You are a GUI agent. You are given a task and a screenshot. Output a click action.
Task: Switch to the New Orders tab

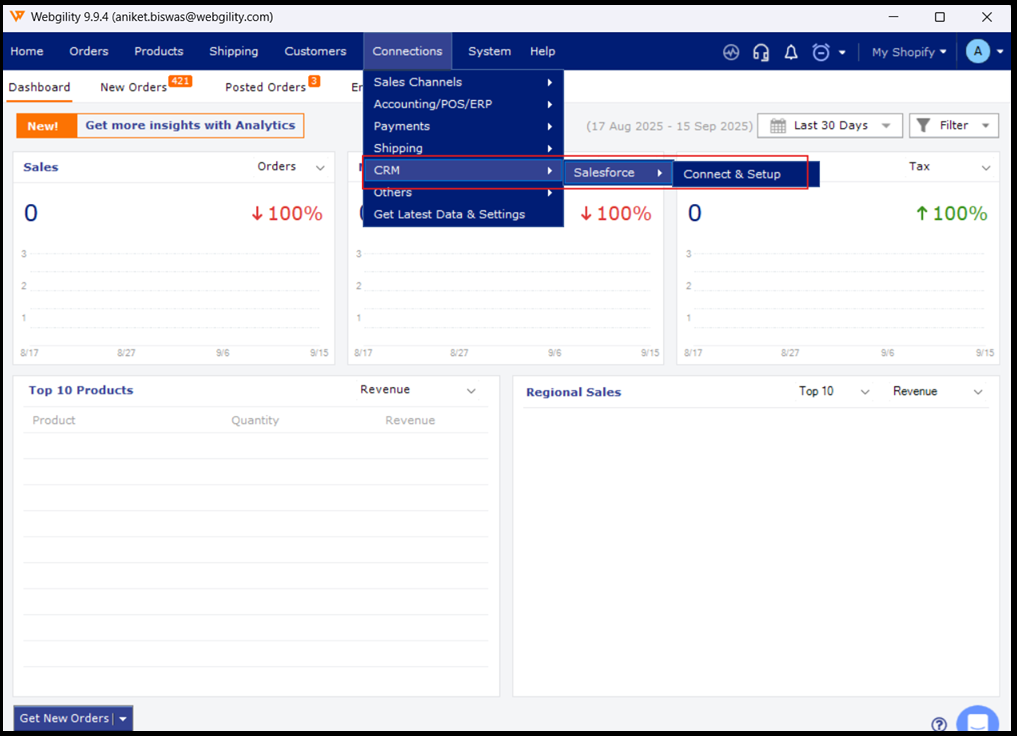click(x=134, y=88)
